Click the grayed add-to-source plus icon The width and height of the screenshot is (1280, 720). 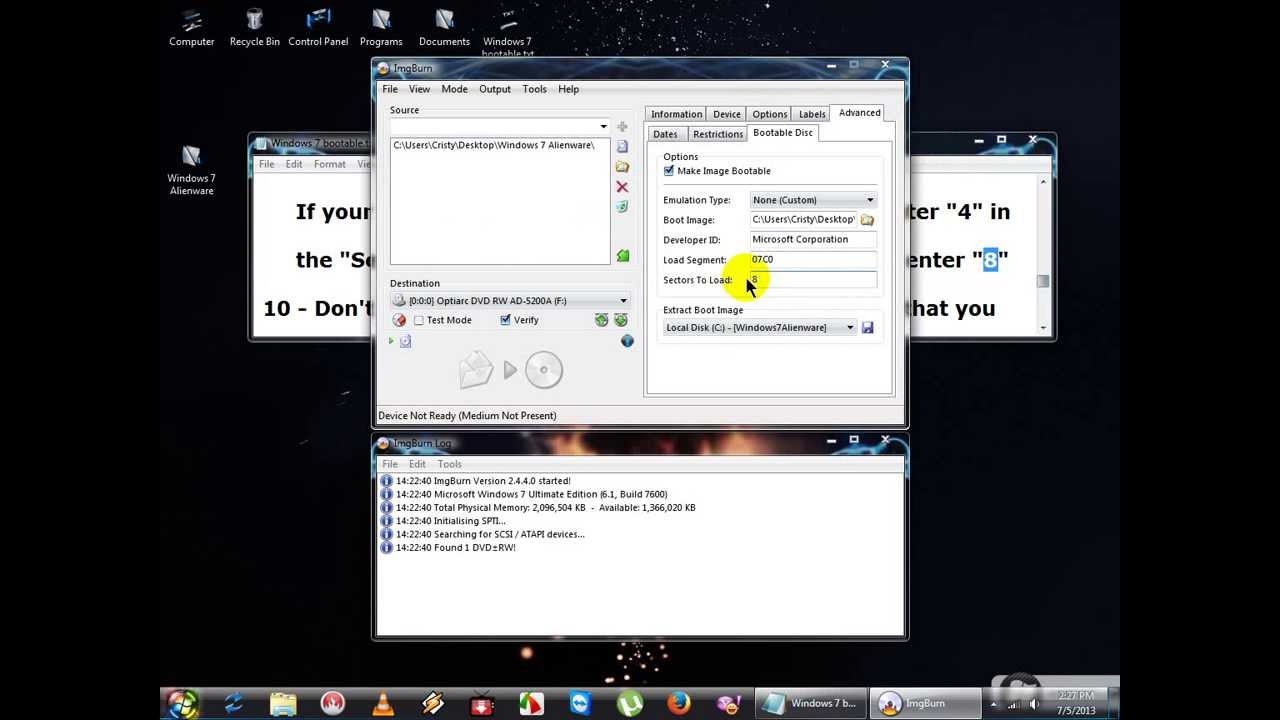(x=622, y=127)
